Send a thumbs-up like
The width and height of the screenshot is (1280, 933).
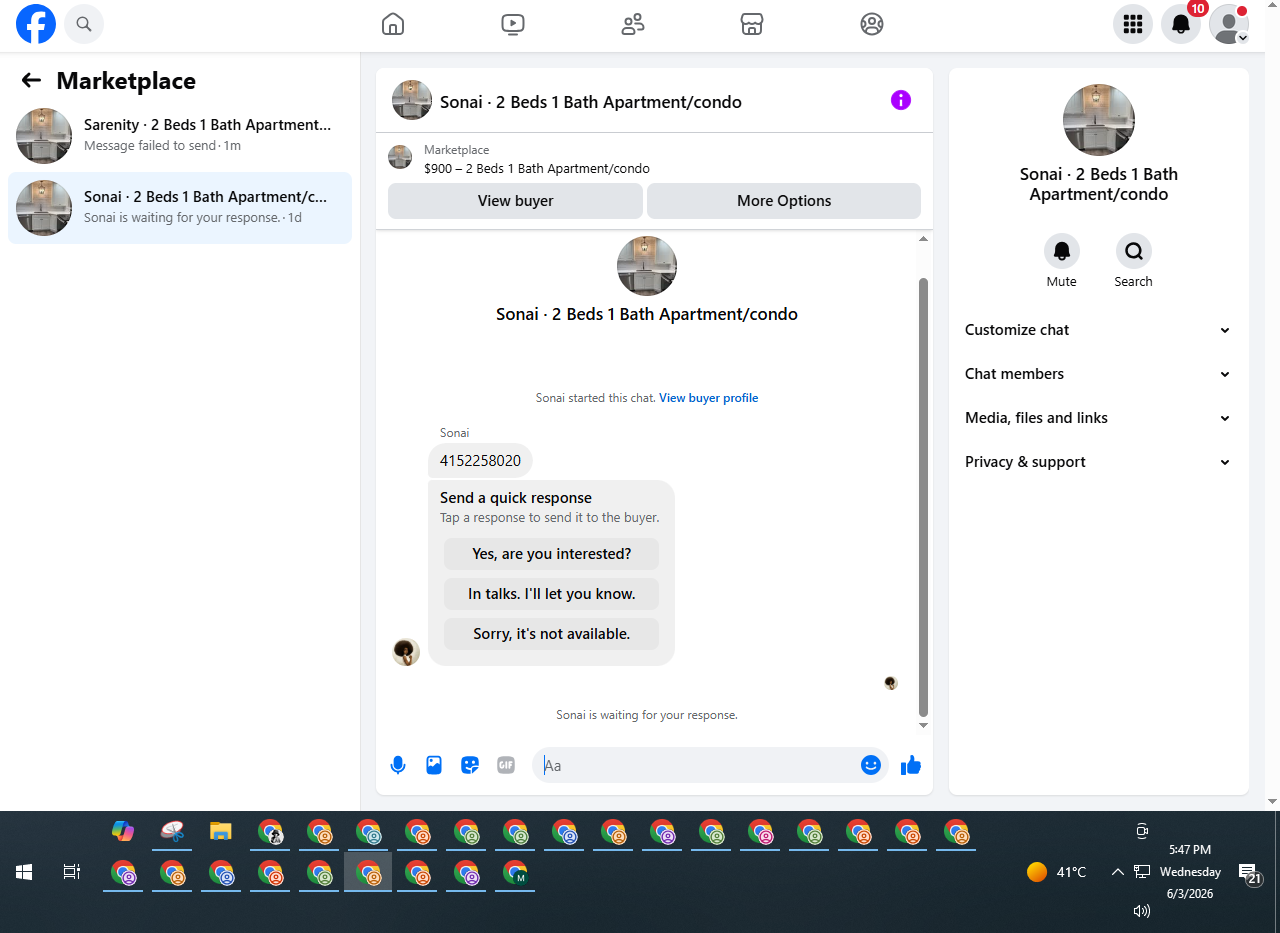[x=910, y=765]
